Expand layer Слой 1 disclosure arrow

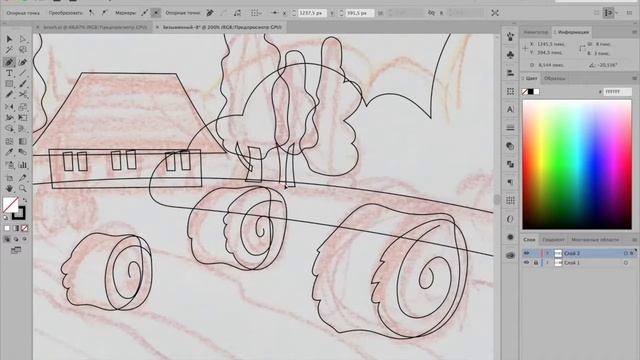(547, 263)
